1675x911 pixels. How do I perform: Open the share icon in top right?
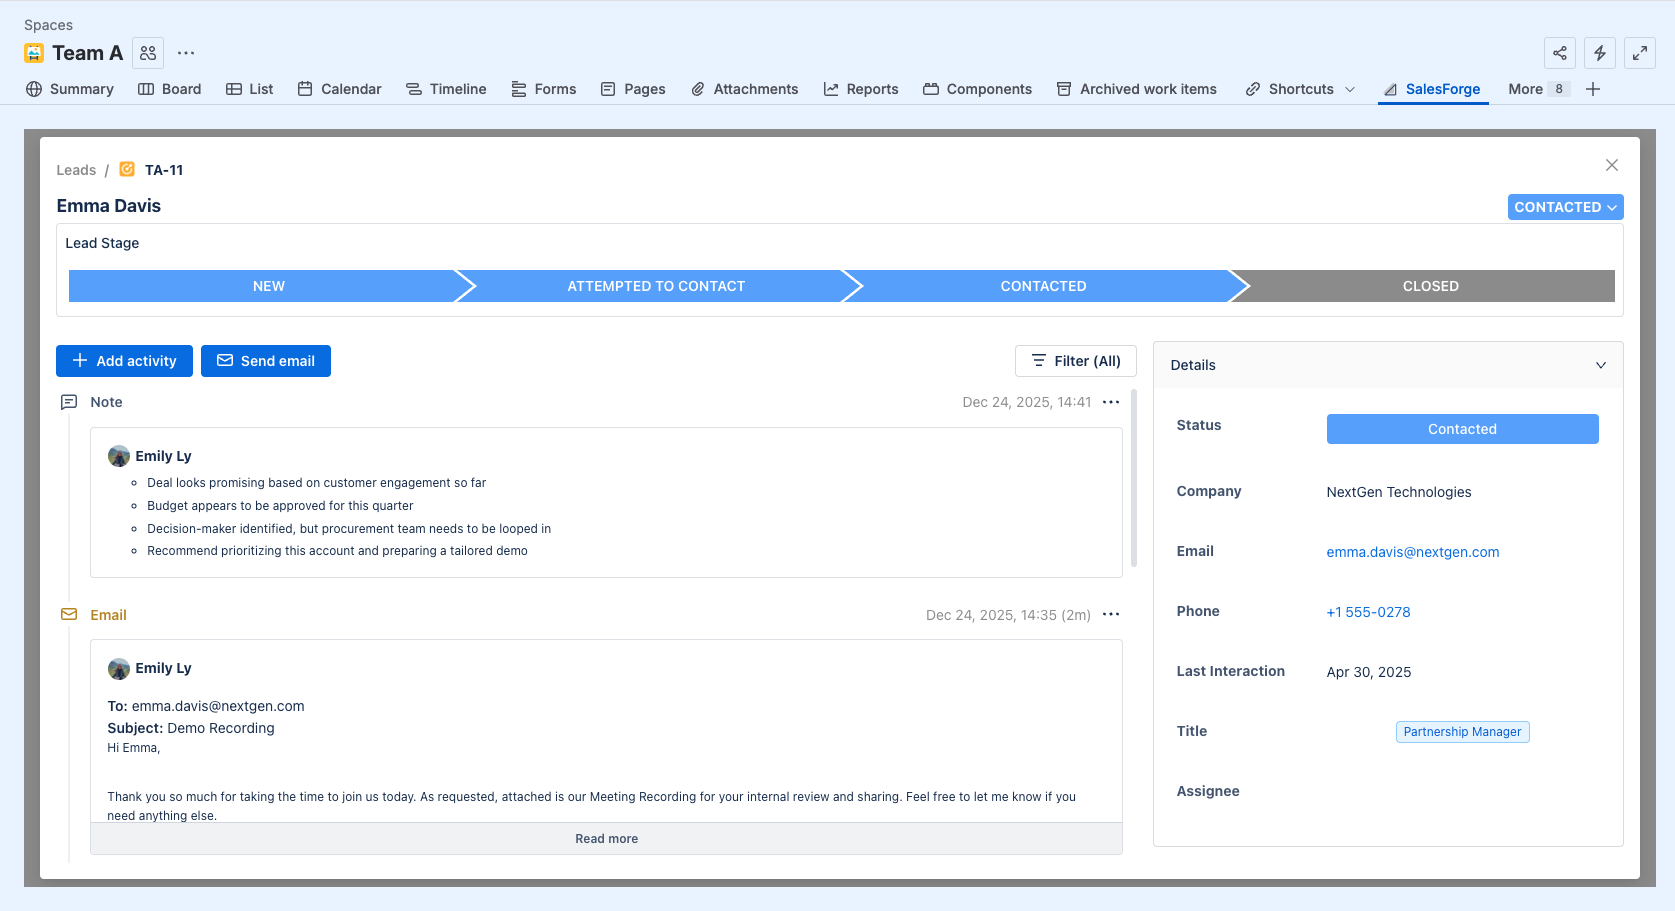coord(1559,53)
